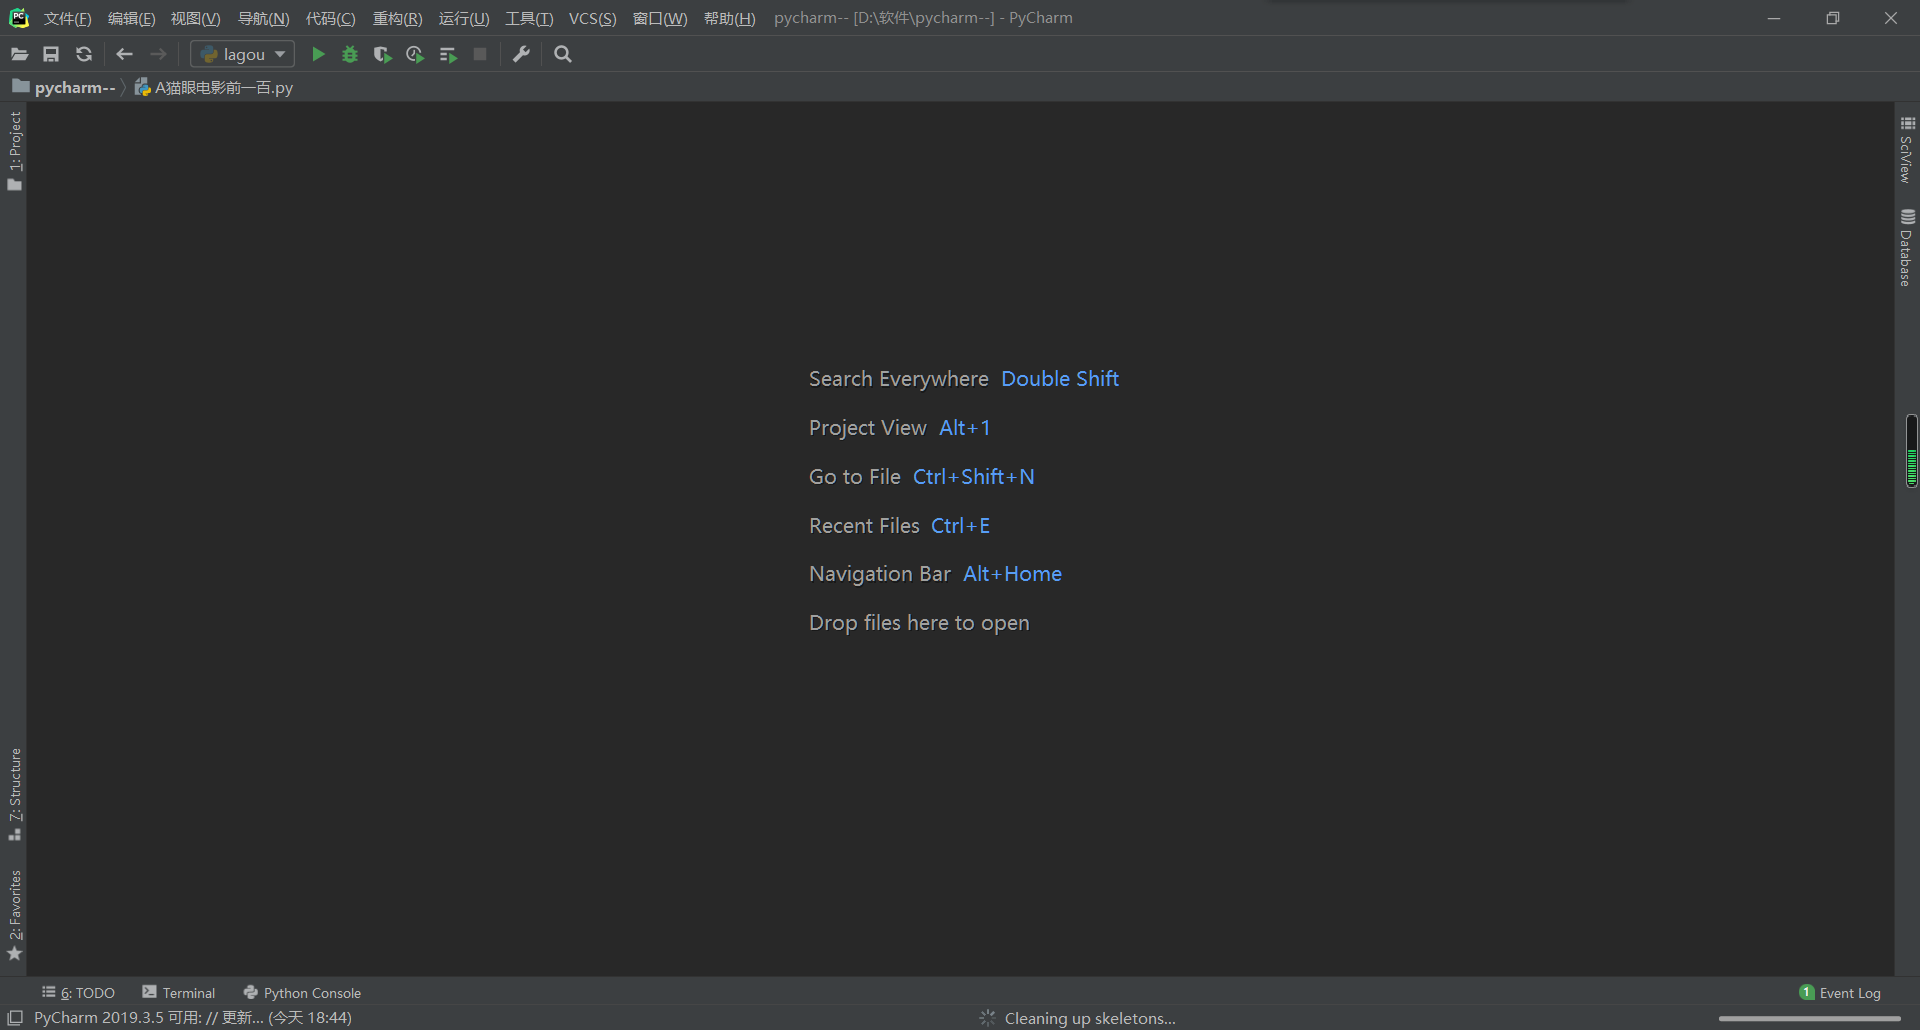Open Search Everywhere with the magnifier icon

click(563, 54)
